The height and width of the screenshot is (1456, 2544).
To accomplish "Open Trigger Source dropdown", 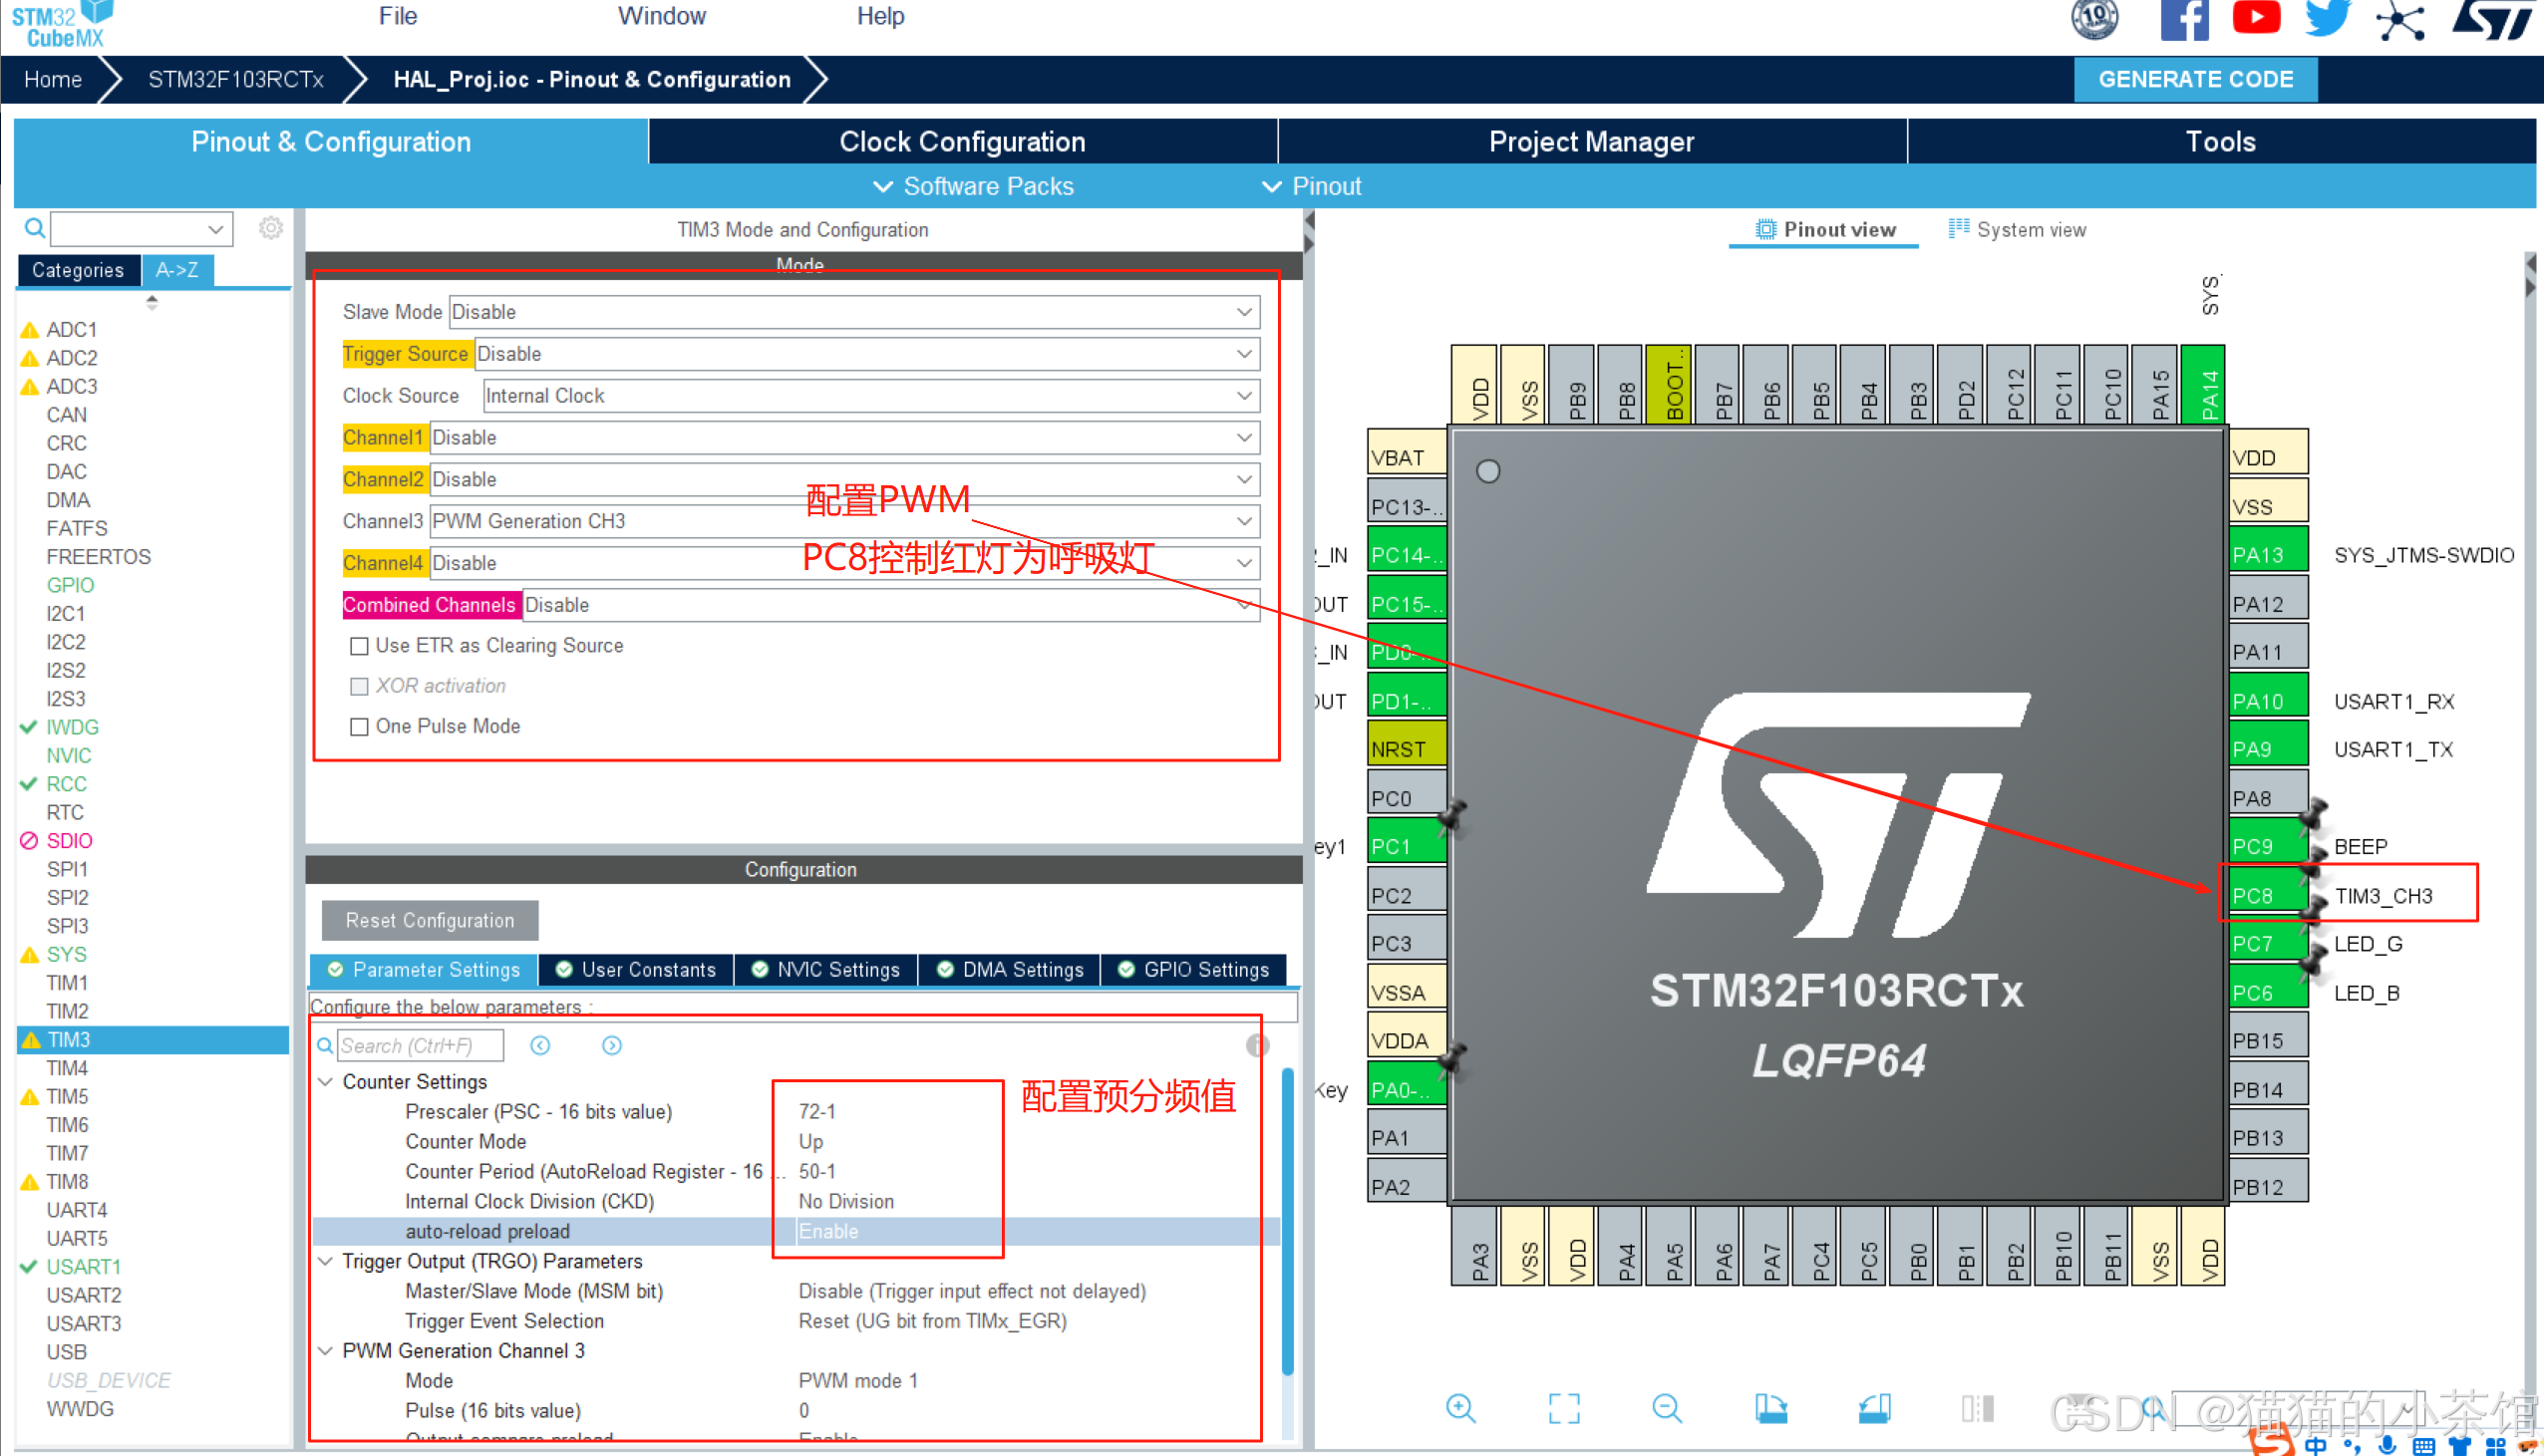I will pyautogui.click(x=867, y=354).
